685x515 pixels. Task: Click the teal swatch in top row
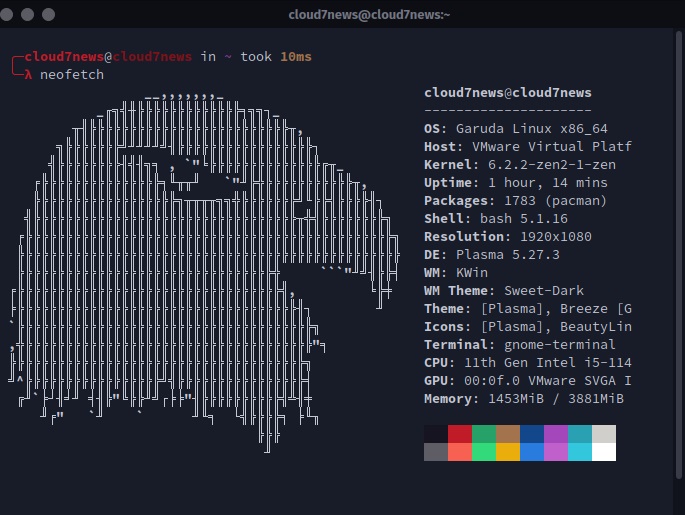pyautogui.click(x=580, y=434)
